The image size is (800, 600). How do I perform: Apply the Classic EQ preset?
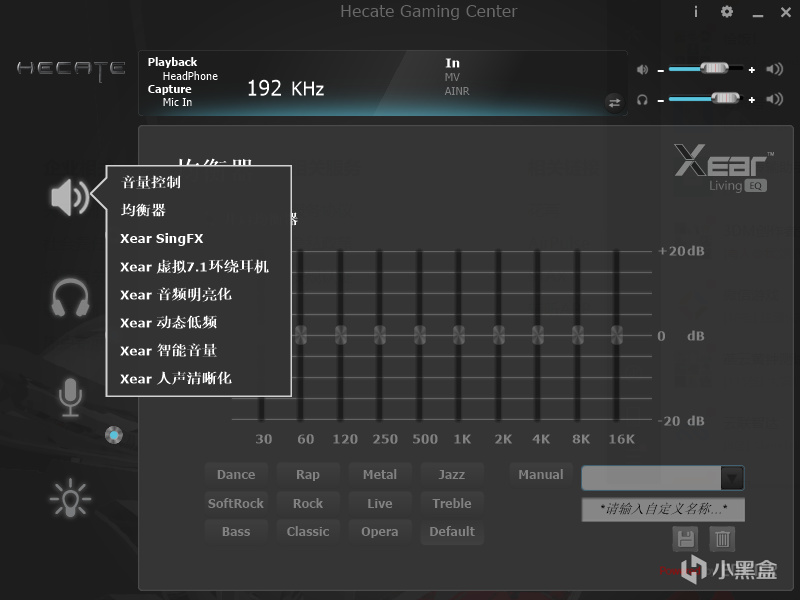pyautogui.click(x=308, y=532)
